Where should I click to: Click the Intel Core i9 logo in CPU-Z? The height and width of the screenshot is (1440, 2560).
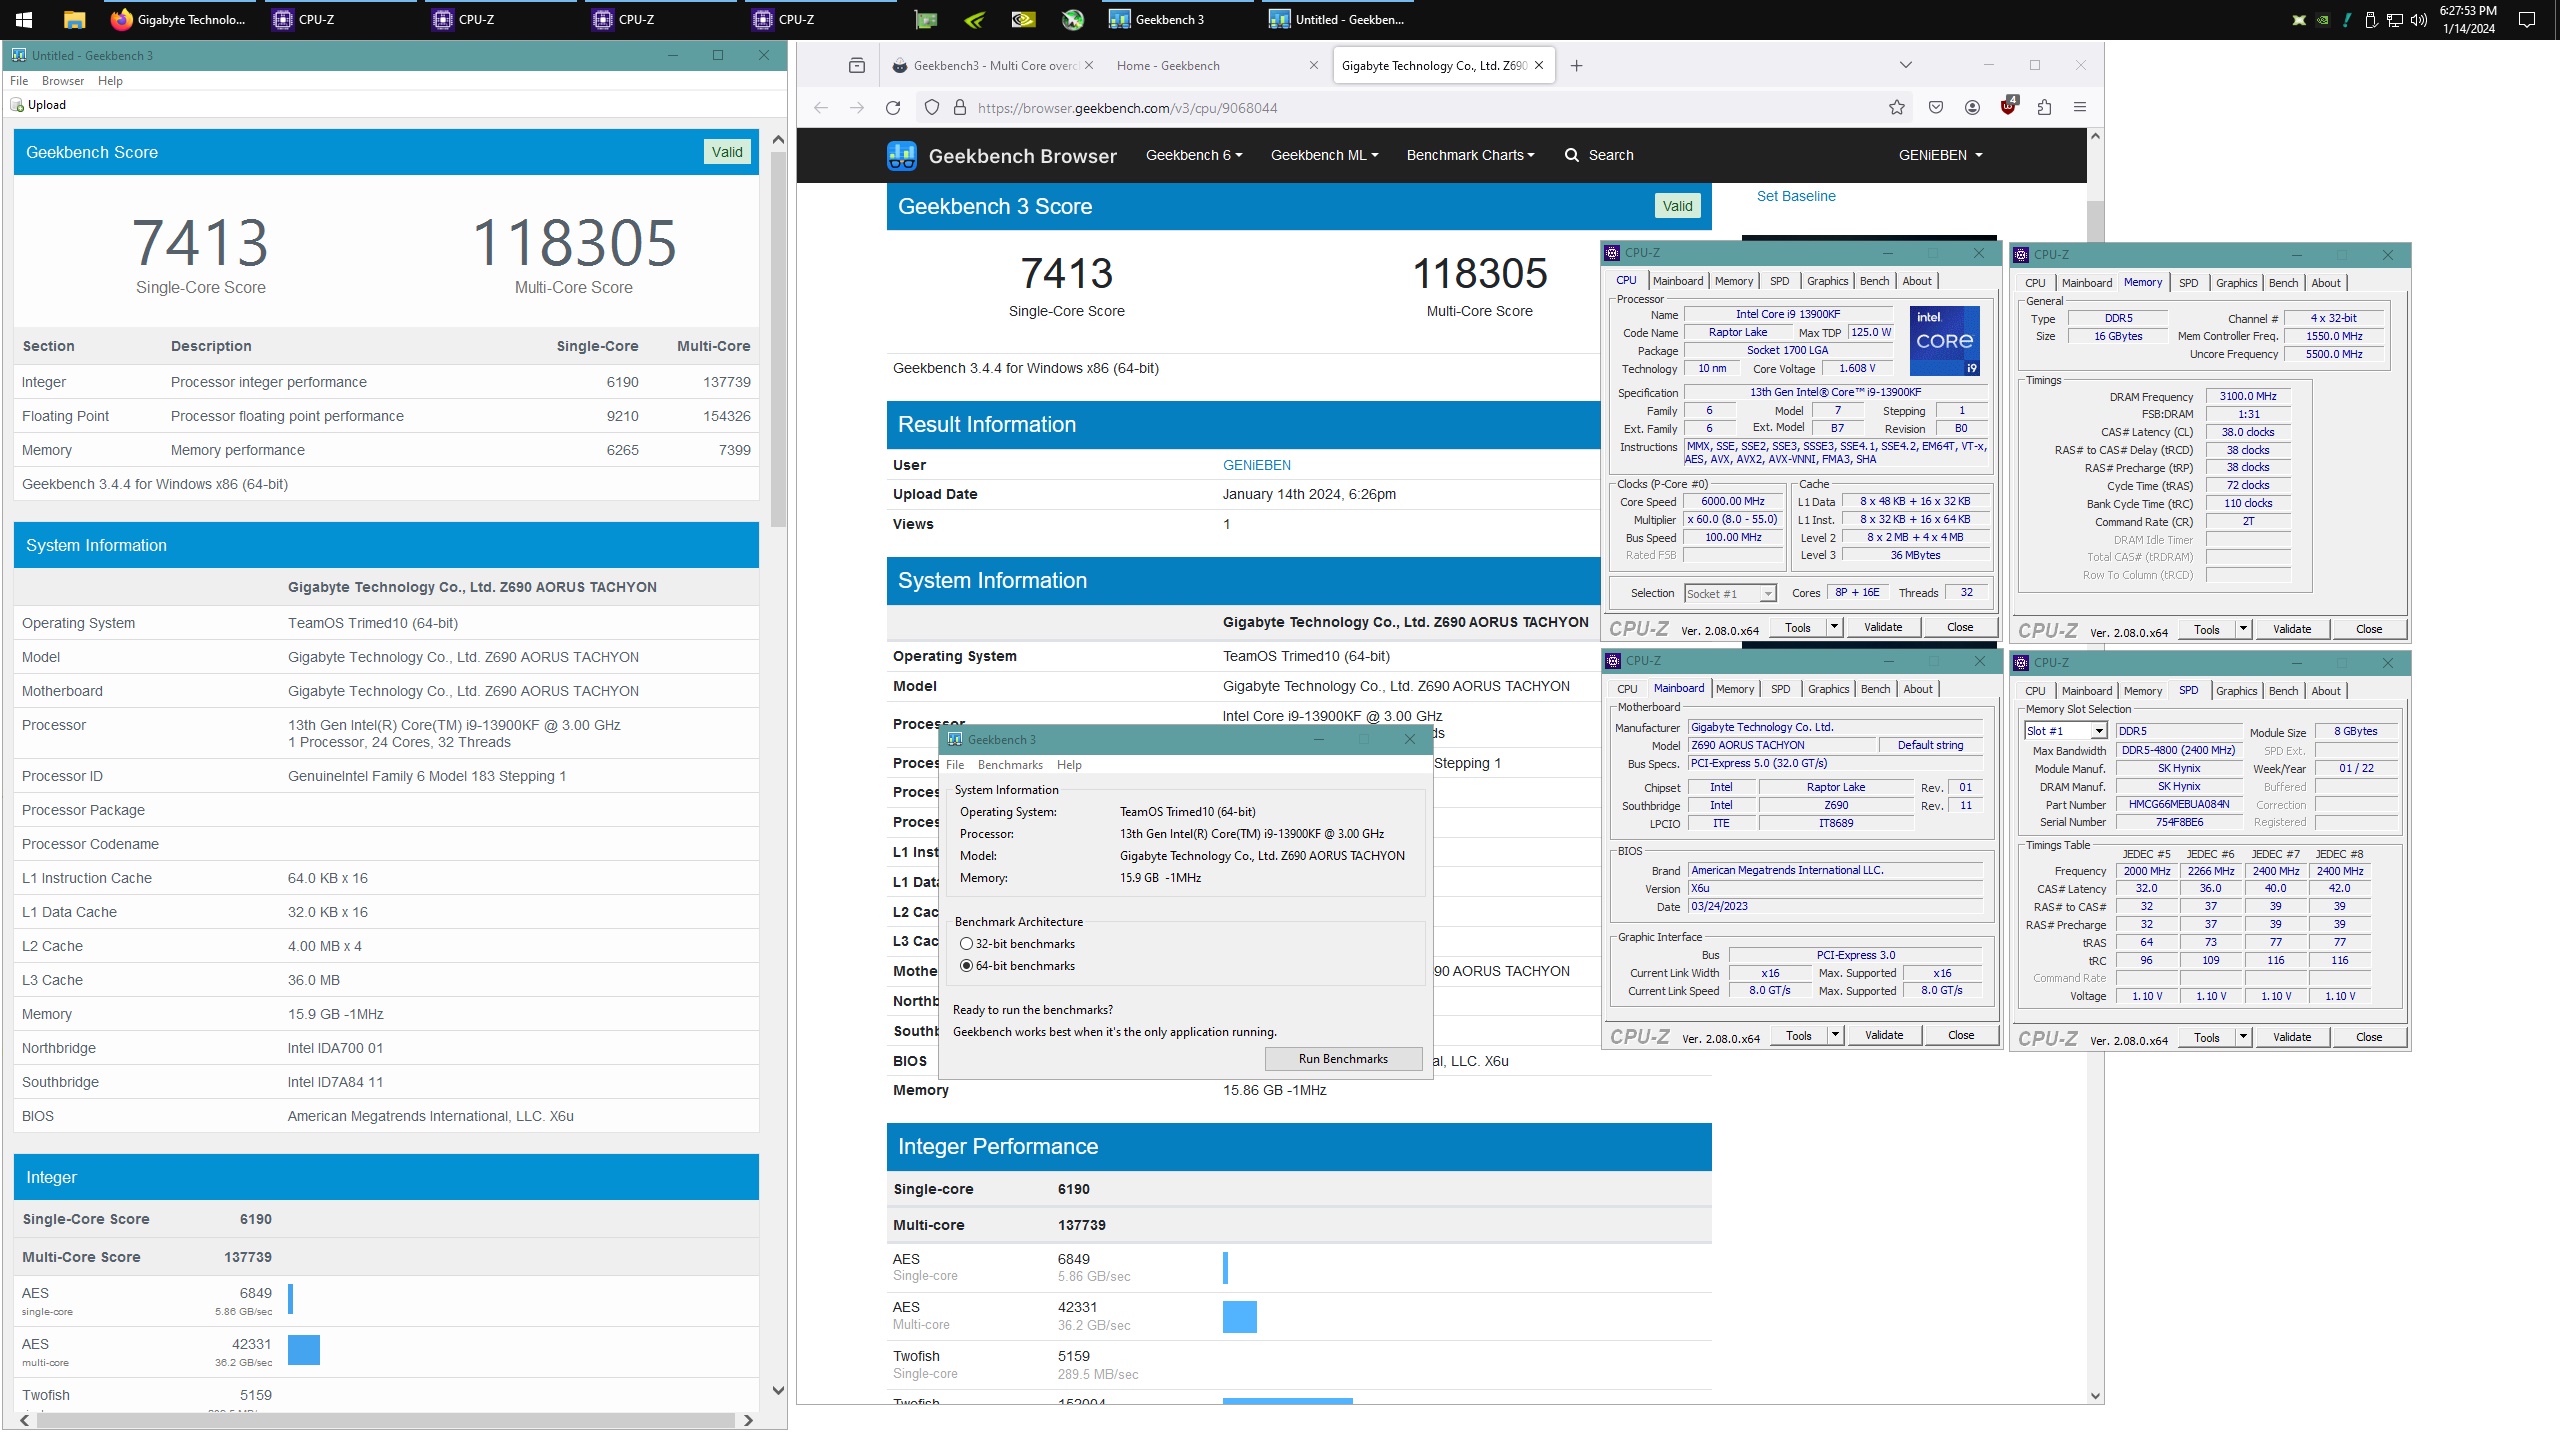pyautogui.click(x=1944, y=340)
